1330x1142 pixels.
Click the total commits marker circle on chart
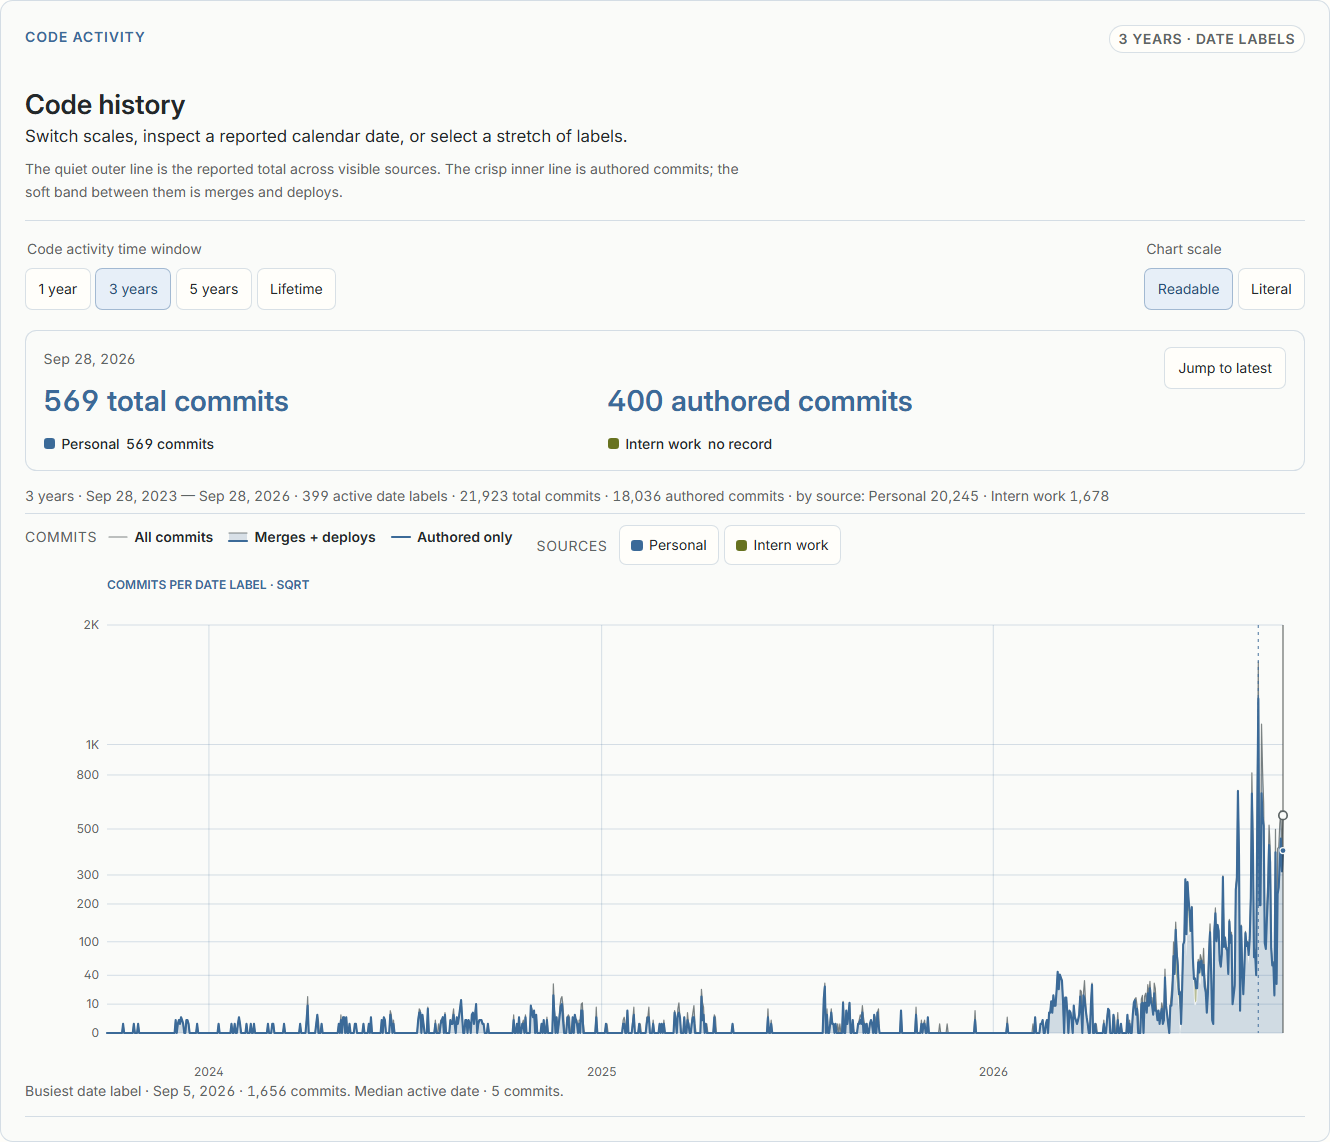[x=1283, y=816]
